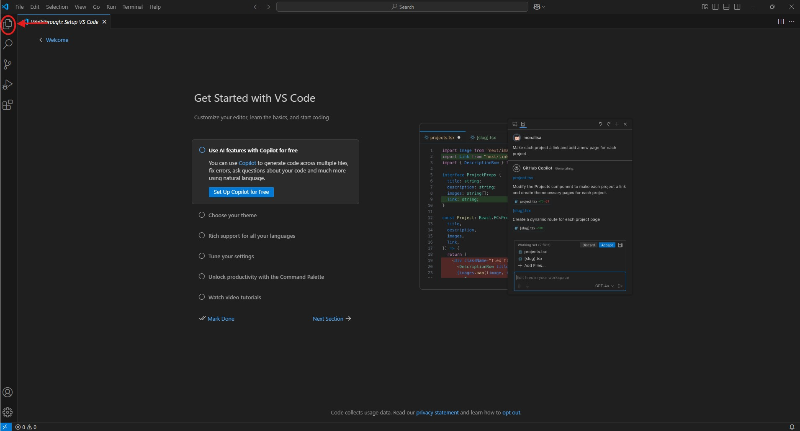Open the Selection menu

(x=57, y=7)
